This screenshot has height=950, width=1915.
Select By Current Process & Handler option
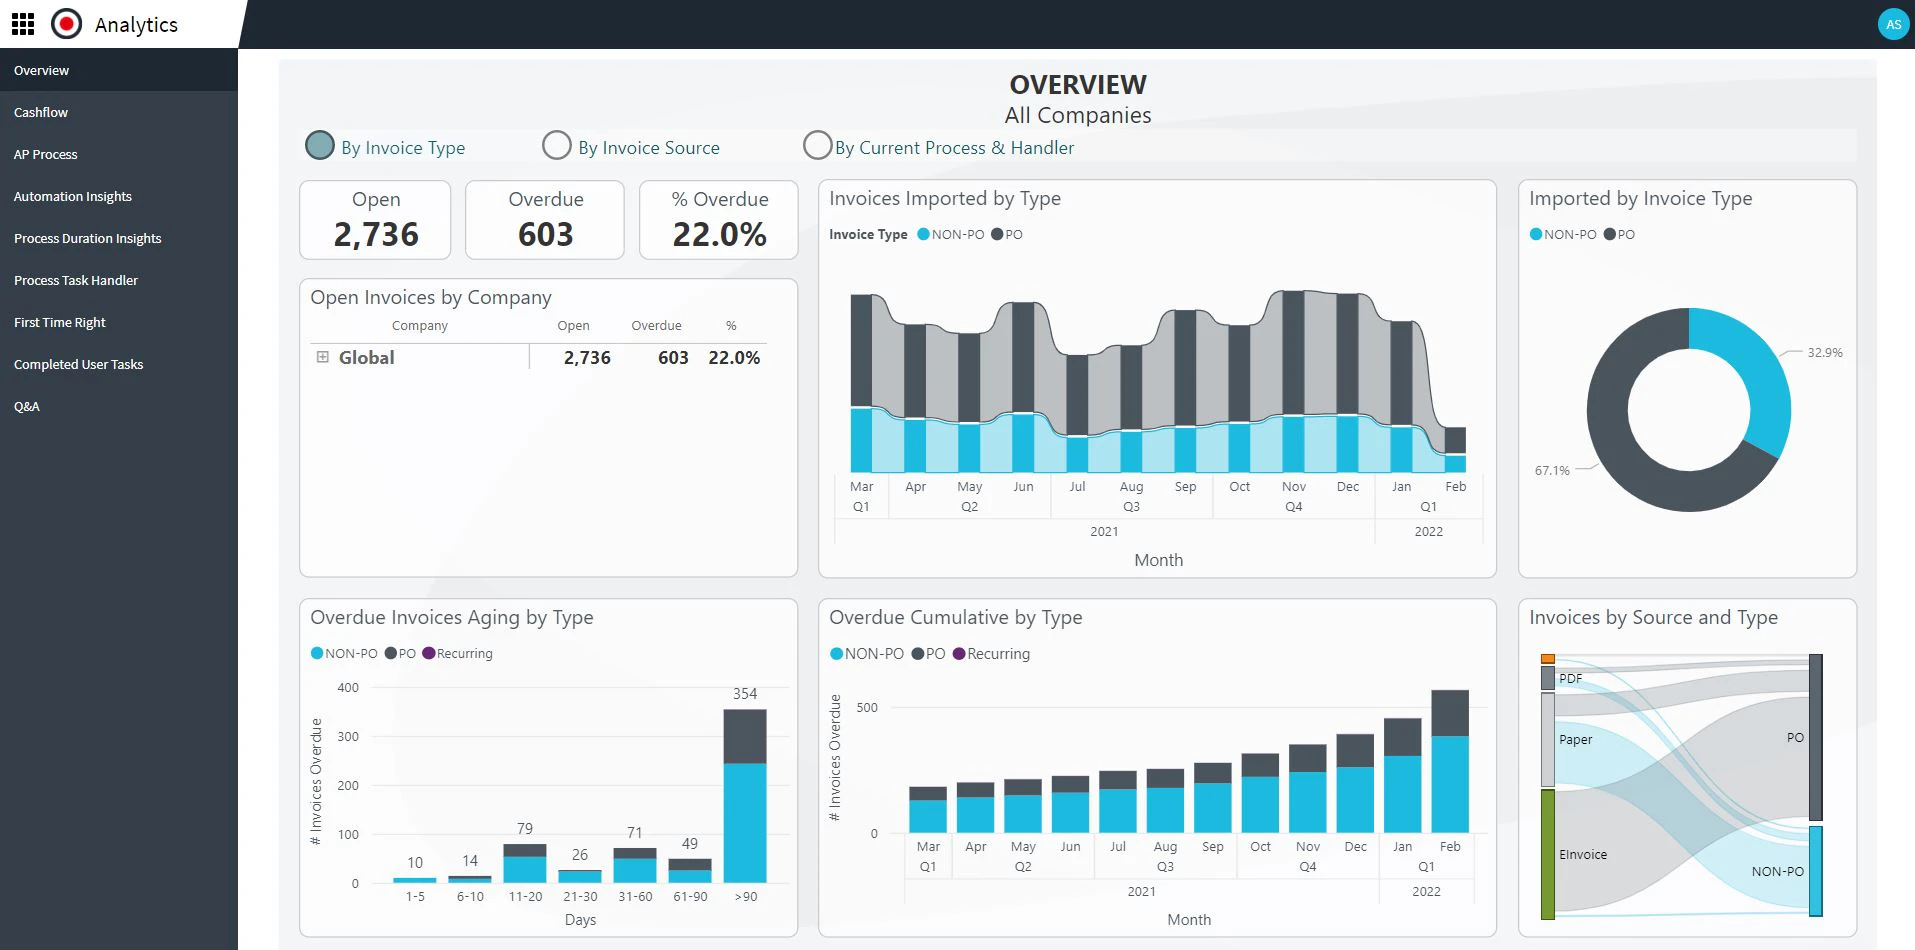(x=817, y=145)
